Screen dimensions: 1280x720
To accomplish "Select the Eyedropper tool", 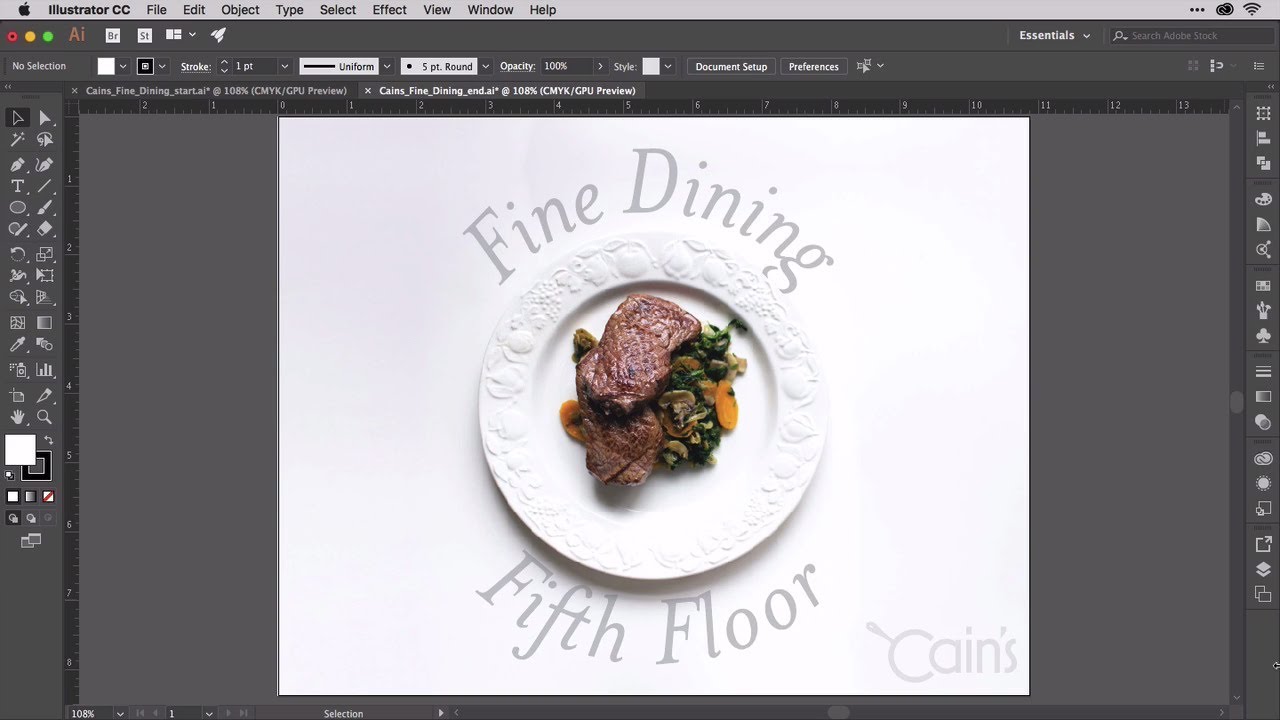I will click(17, 345).
